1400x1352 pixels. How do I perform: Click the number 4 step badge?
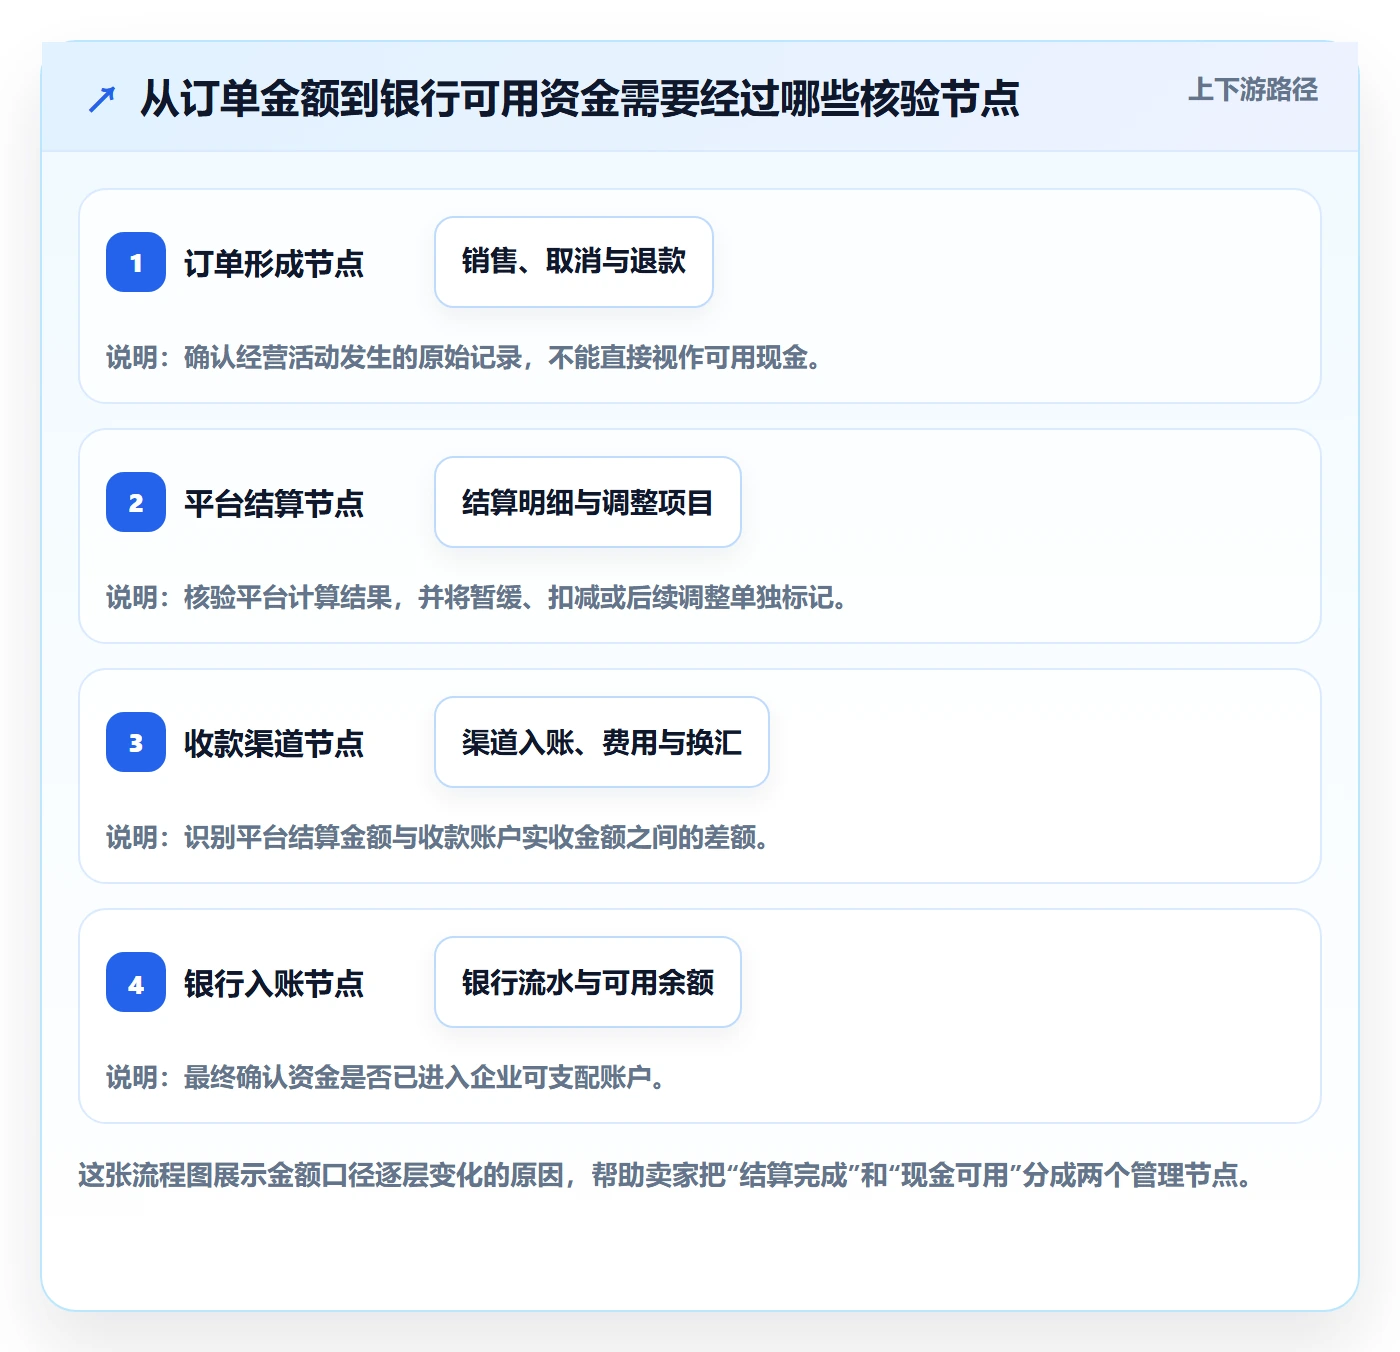tap(136, 982)
